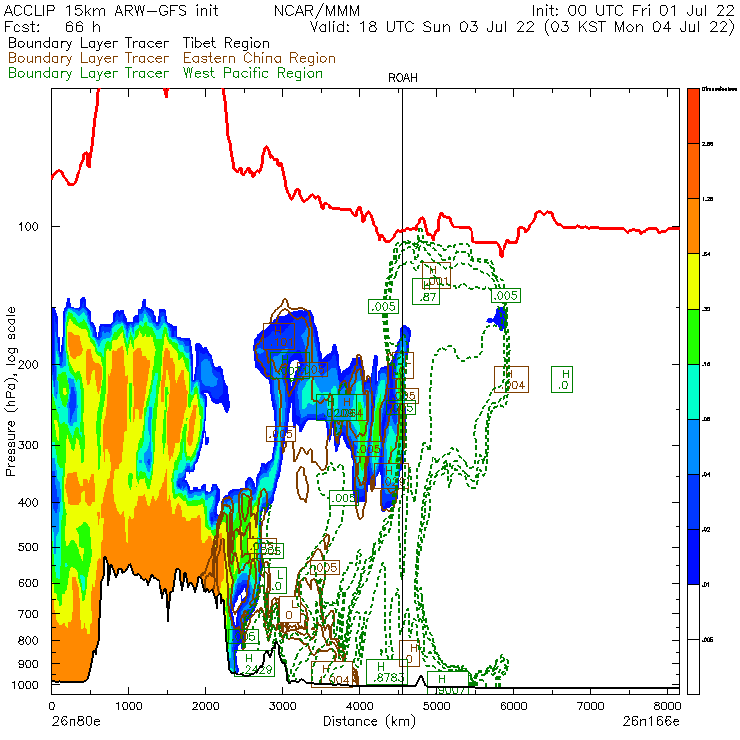Click the Pressure (hPa), log scale axis title

11,392
